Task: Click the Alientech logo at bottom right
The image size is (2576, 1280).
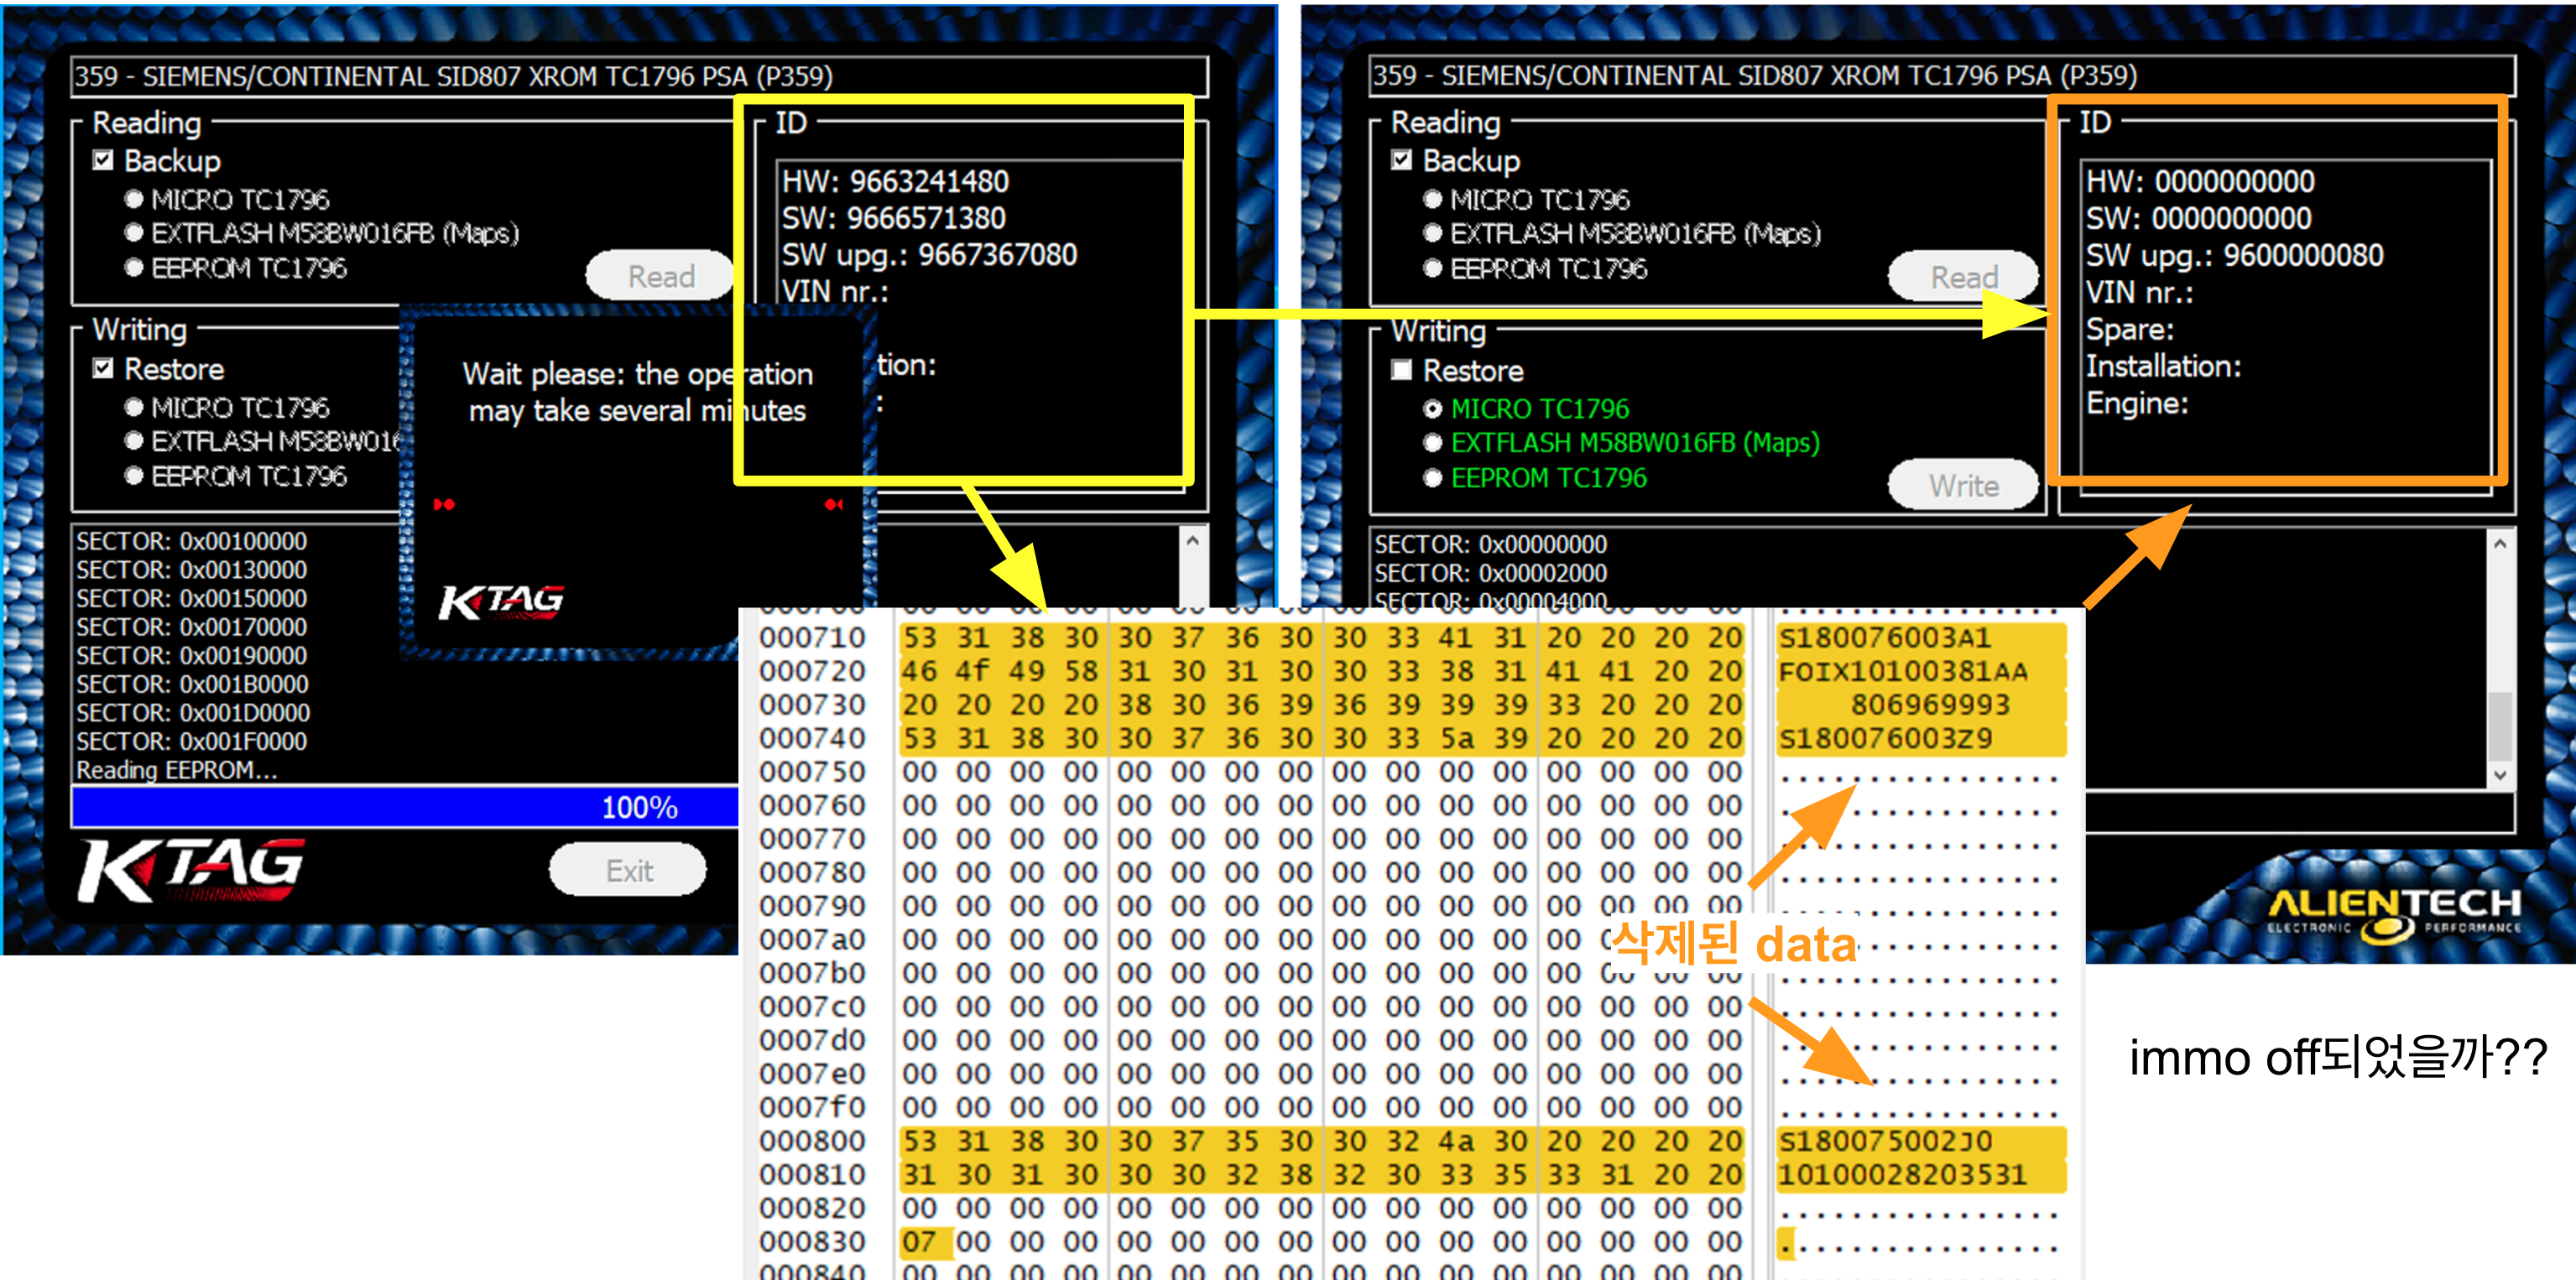Action: 2393,912
